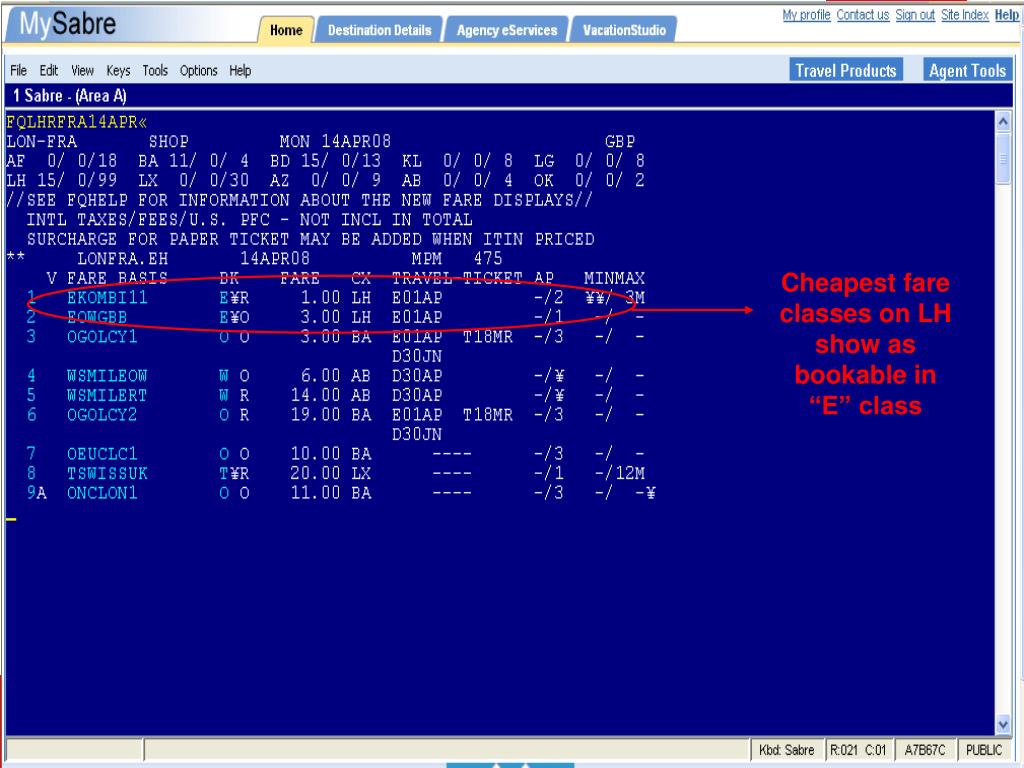Click the 12M max stay for TSWISSUK
Image resolution: width=1024 pixels, height=768 pixels.
(x=630, y=474)
